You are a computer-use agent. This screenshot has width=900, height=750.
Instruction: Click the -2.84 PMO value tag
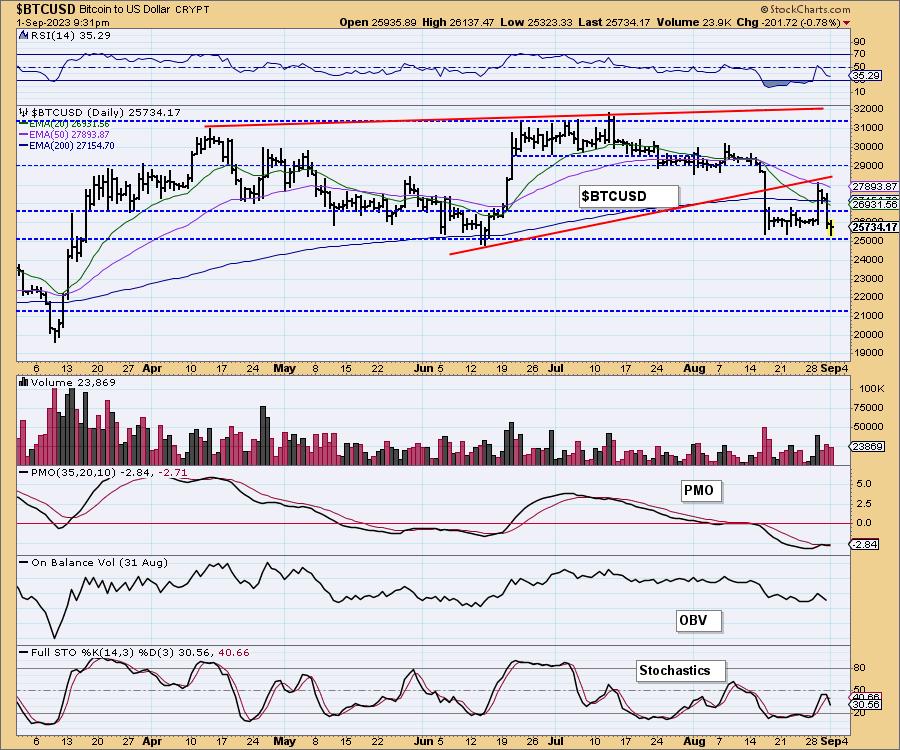[865, 544]
